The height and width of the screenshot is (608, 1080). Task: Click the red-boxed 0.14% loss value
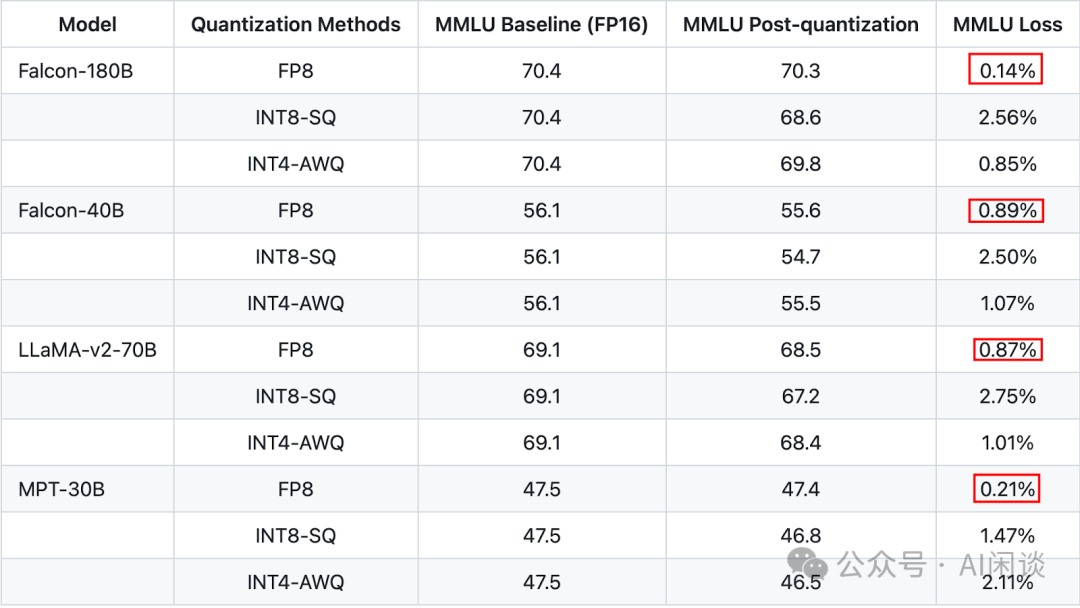click(x=1006, y=71)
